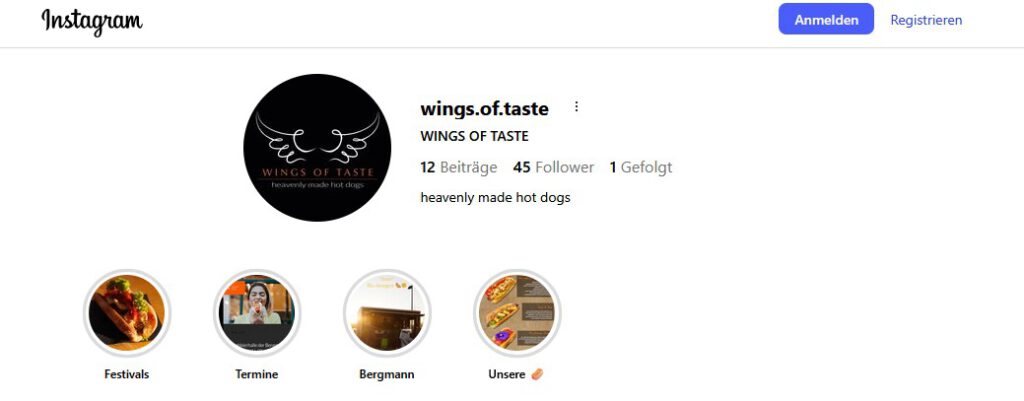Select the WINGS OF TASTE display name
Screen dimensions: 1024x401
[474, 136]
